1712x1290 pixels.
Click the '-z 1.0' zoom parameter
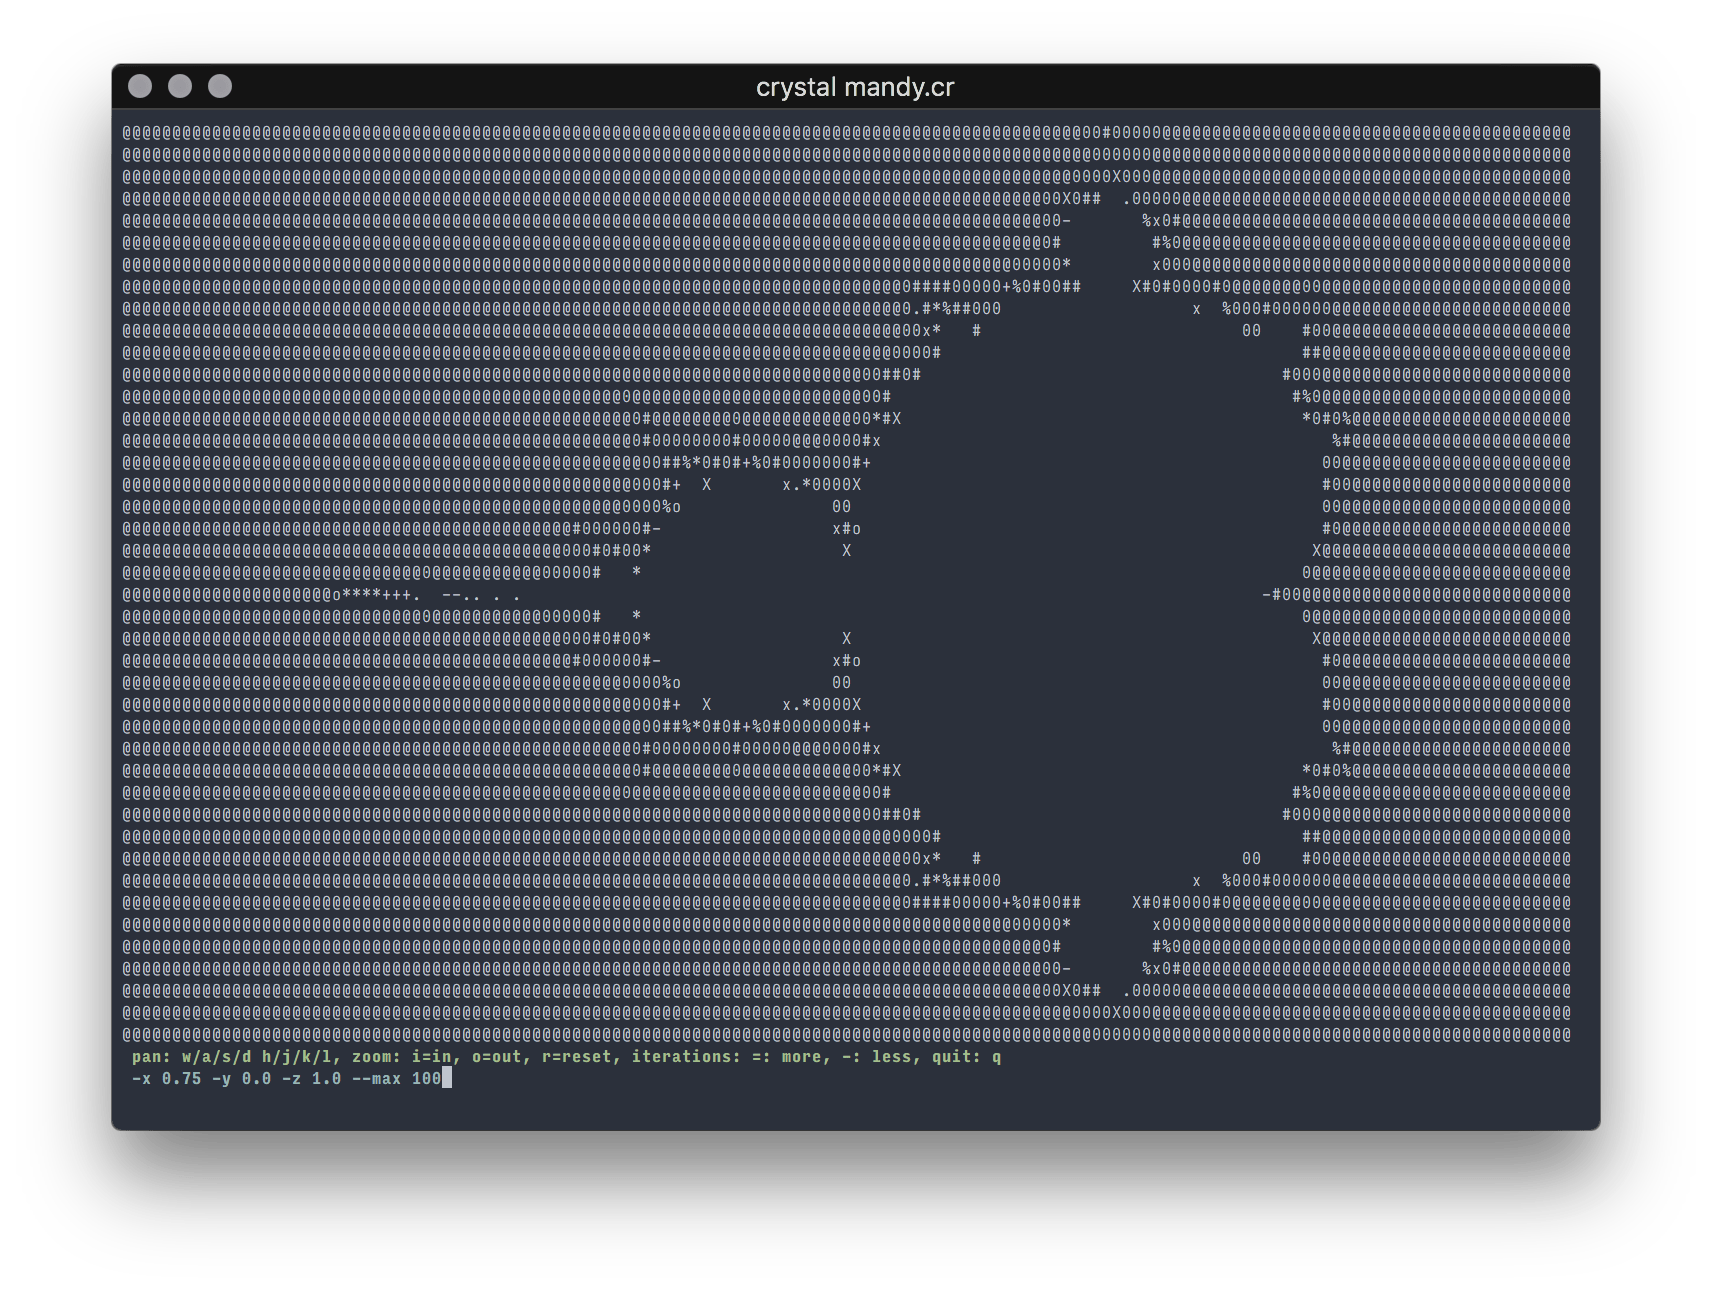point(311,1079)
